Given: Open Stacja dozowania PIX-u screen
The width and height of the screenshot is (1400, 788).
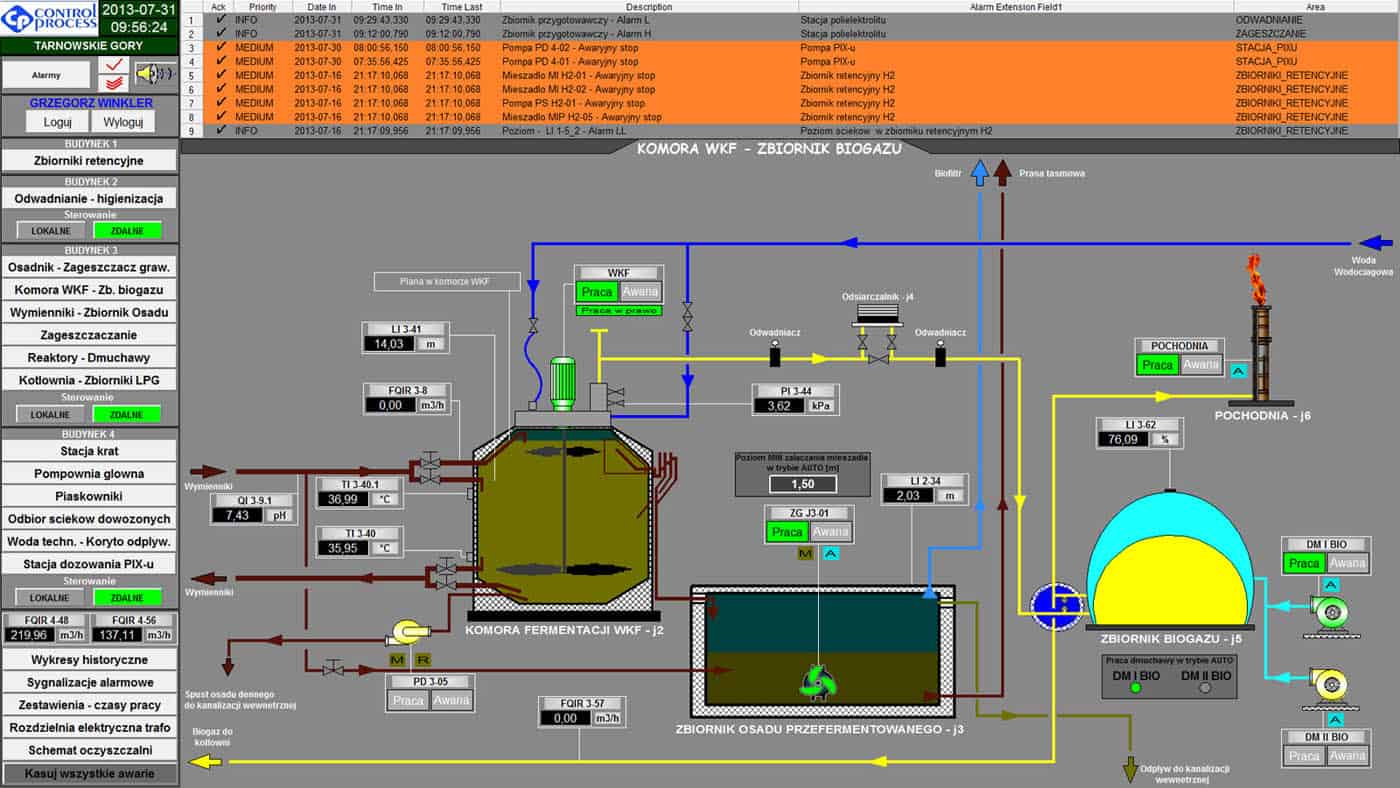Looking at the screenshot, I should pos(89,564).
